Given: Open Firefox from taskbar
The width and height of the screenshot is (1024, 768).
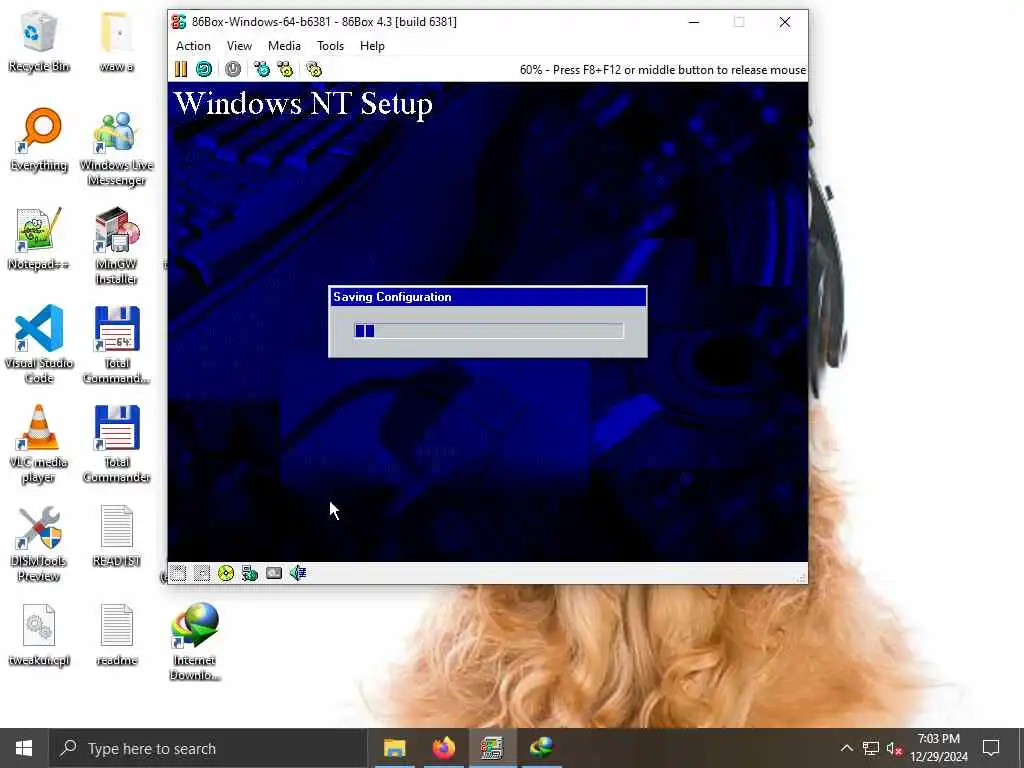Looking at the screenshot, I should (443, 748).
